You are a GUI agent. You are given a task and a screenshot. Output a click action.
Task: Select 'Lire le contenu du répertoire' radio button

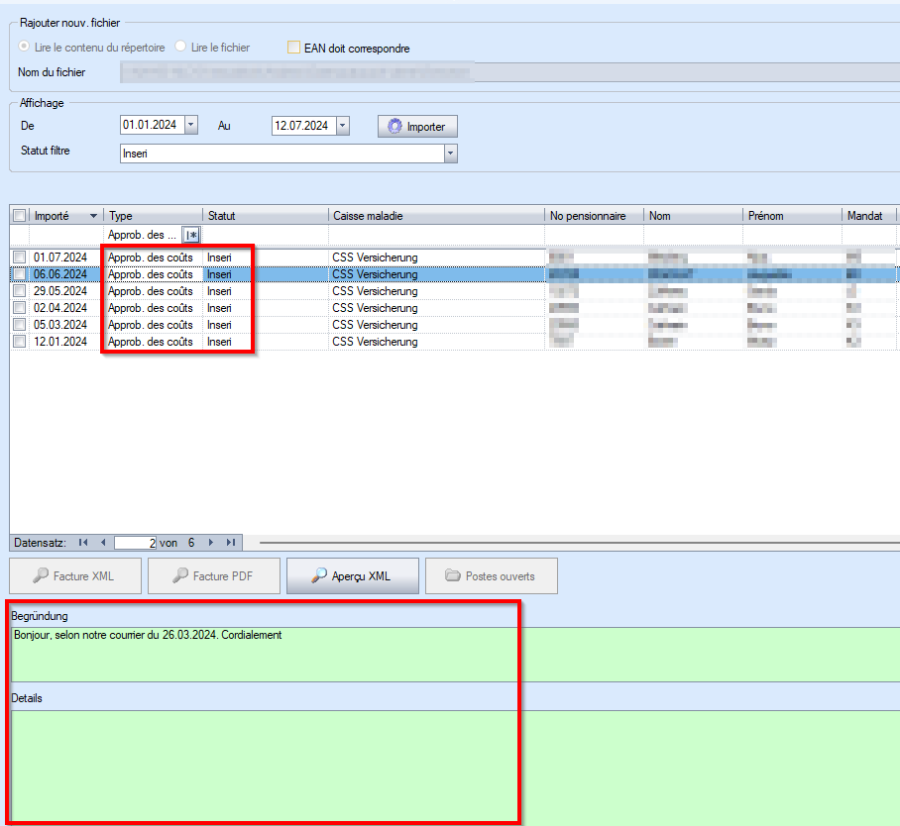(x=24, y=46)
